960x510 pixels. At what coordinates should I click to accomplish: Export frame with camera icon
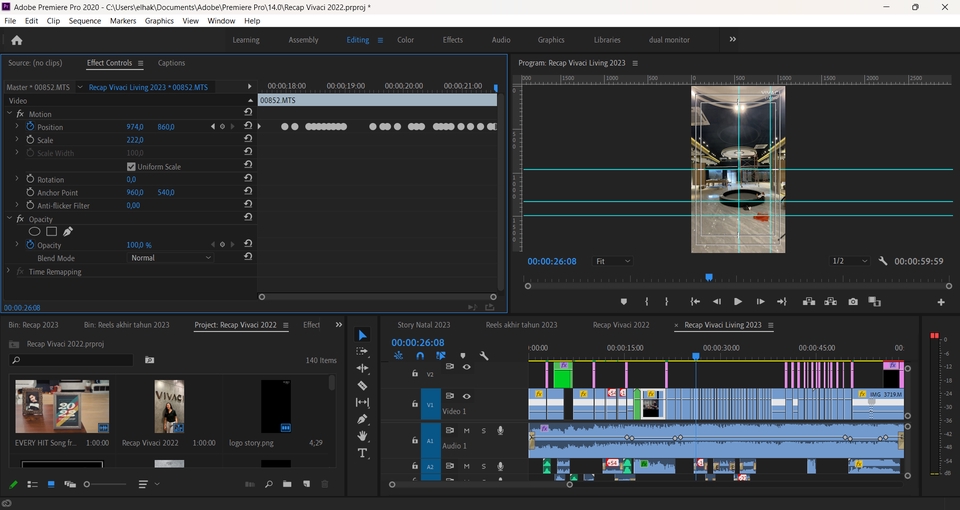[x=853, y=301]
